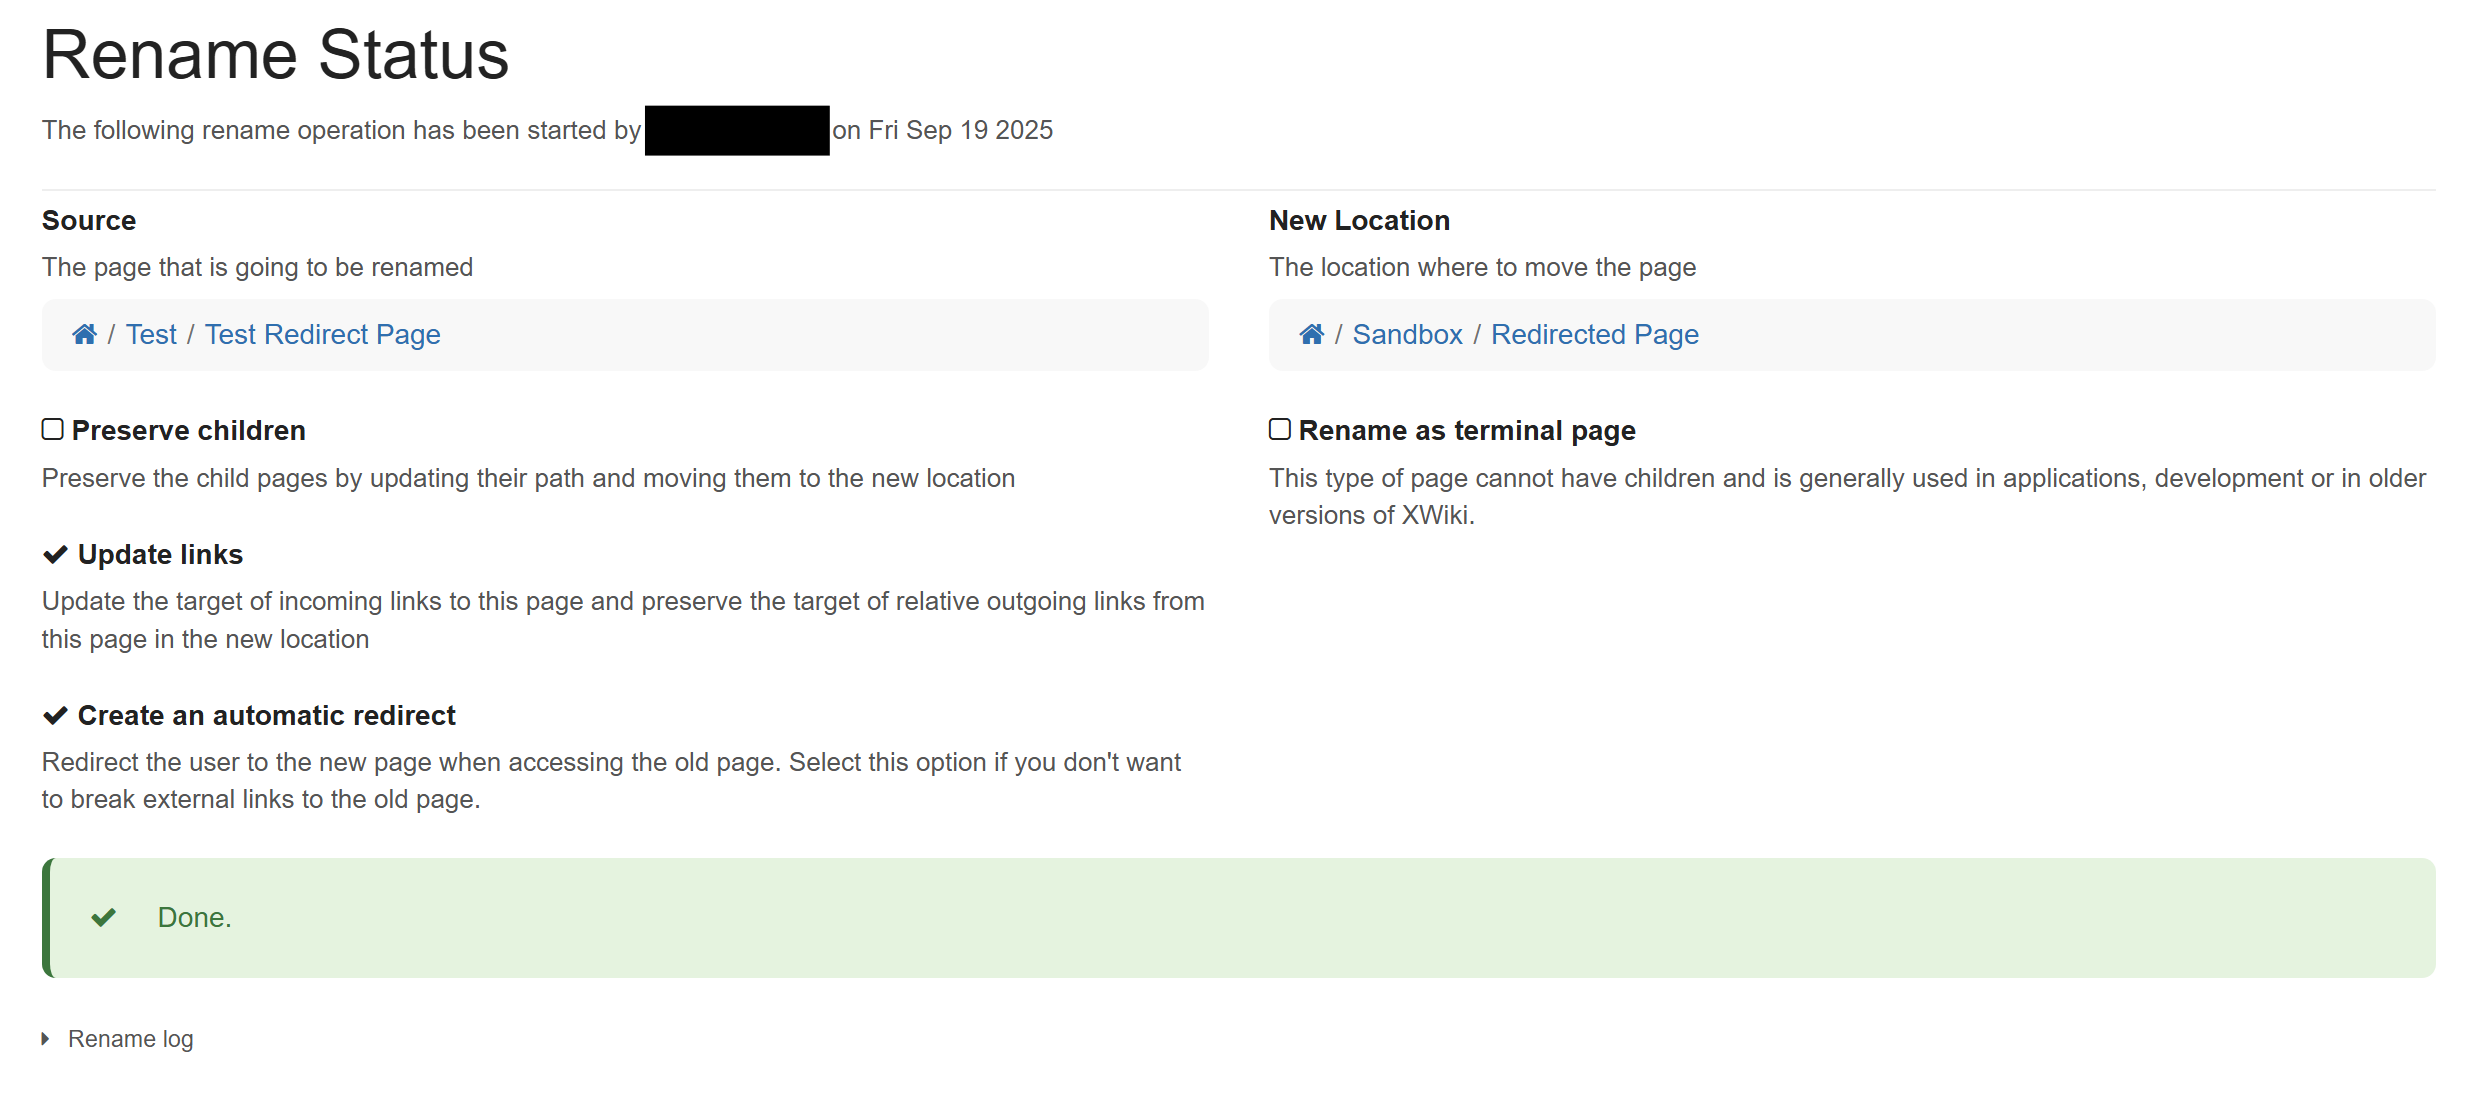Screen dimensions: 2469x1098
Task: Click the redacted username in the description
Action: tap(736, 129)
